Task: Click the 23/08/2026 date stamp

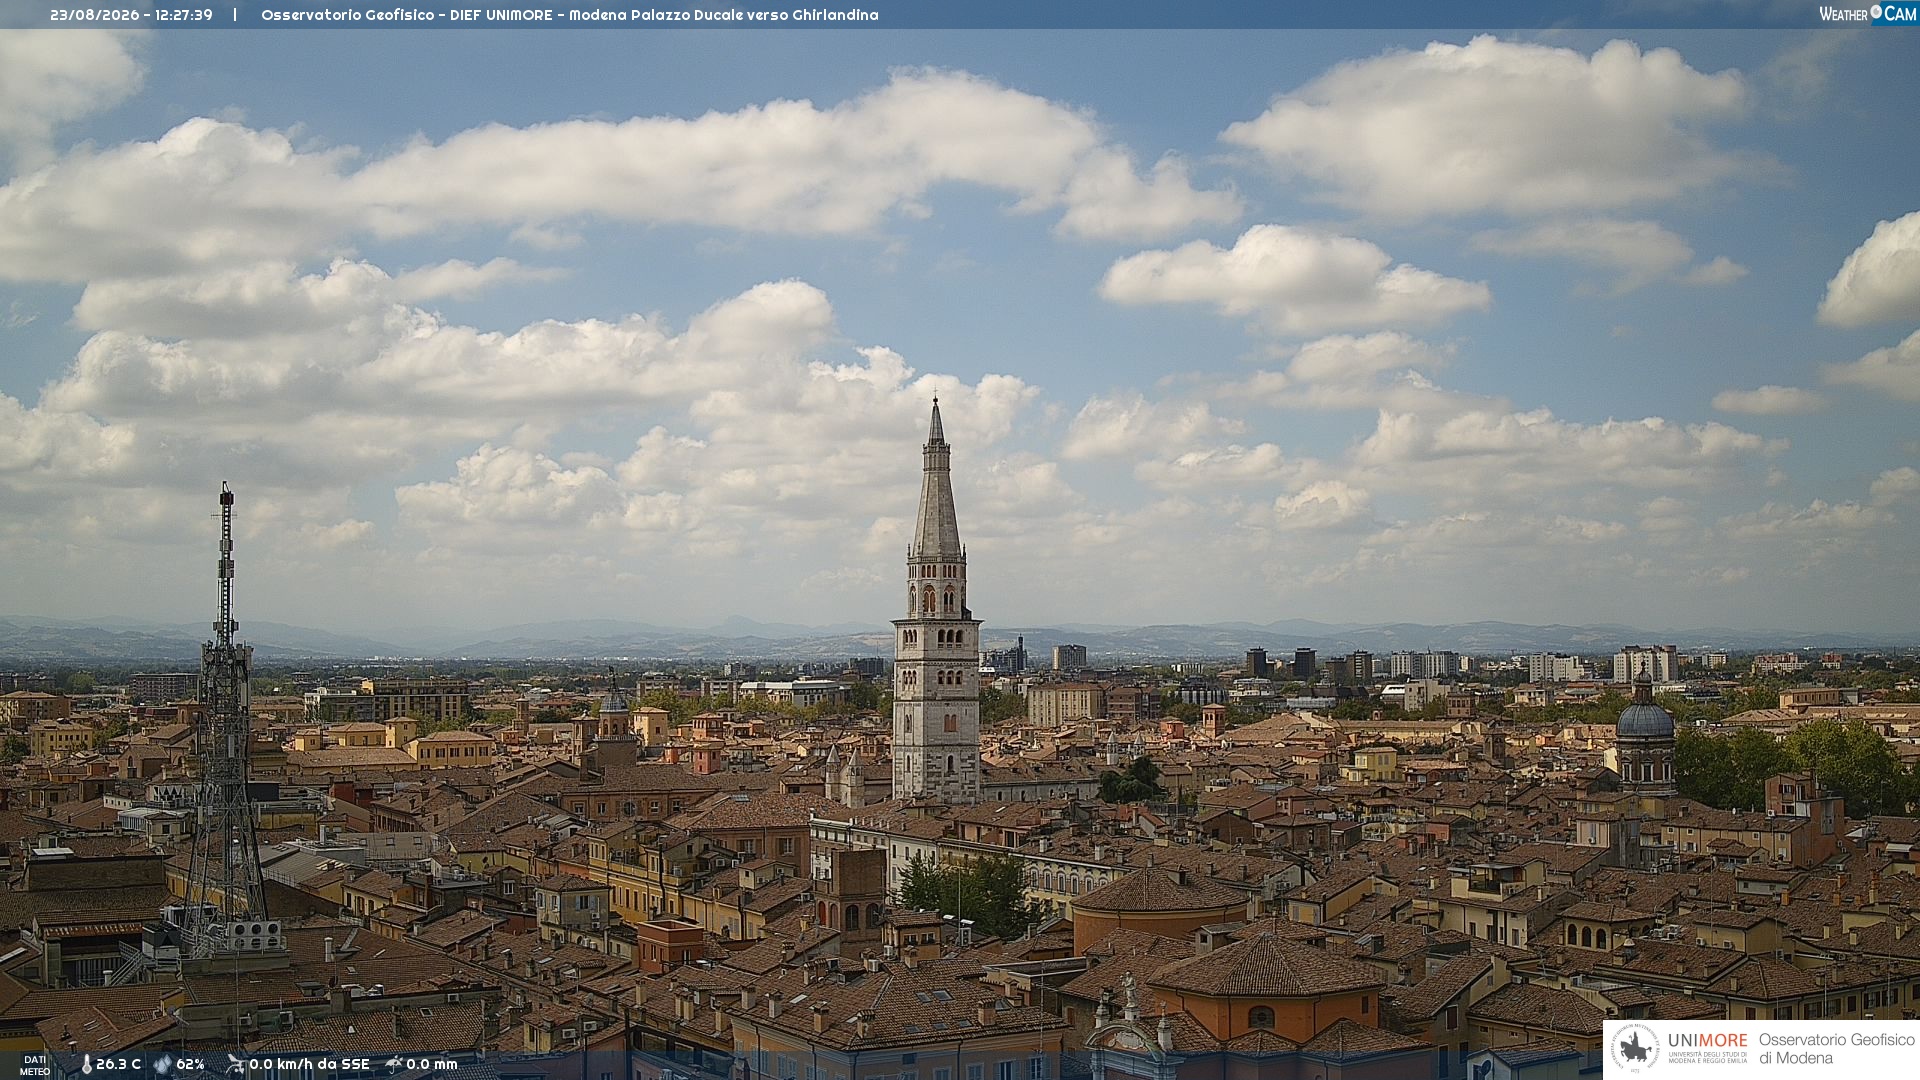Action: click(x=96, y=15)
